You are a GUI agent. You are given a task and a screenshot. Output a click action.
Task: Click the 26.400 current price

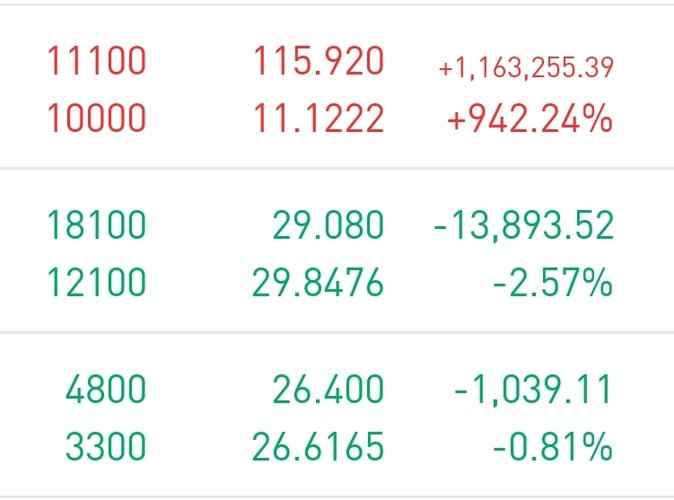tap(328, 389)
